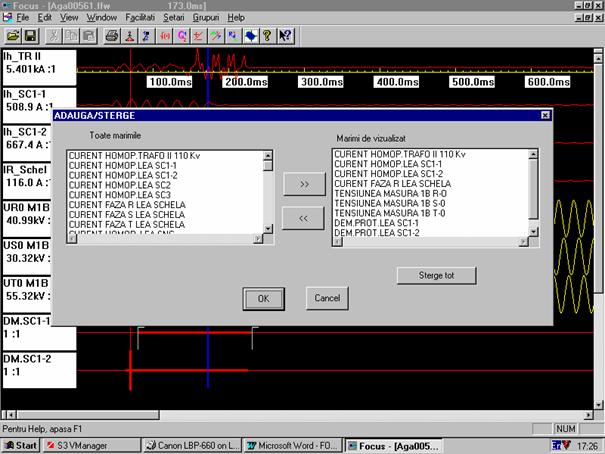Click down arrow of Toate marimile scrollbar

[x=267, y=237]
